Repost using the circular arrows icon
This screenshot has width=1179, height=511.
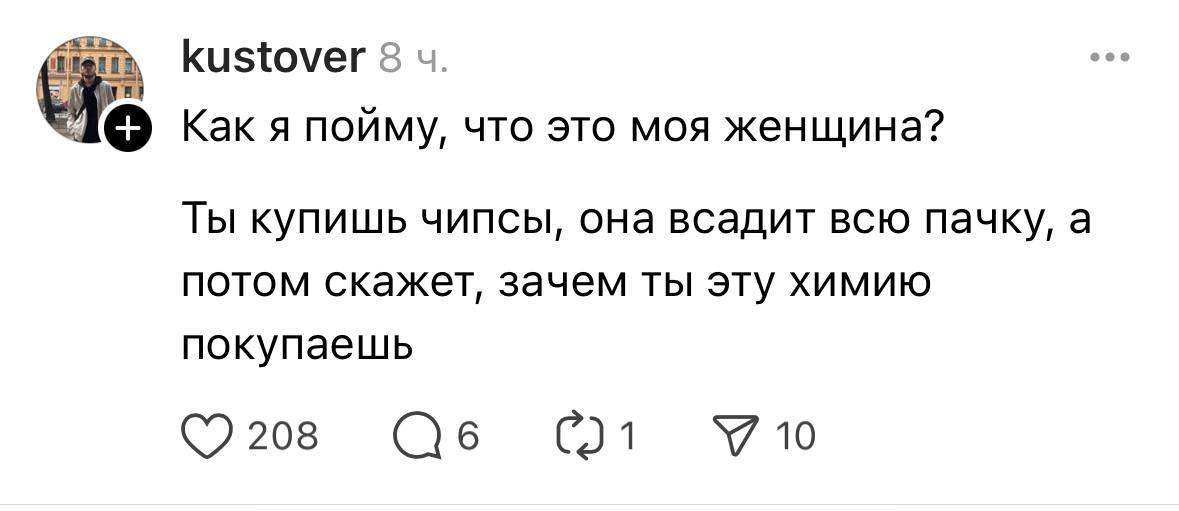[x=587, y=435]
